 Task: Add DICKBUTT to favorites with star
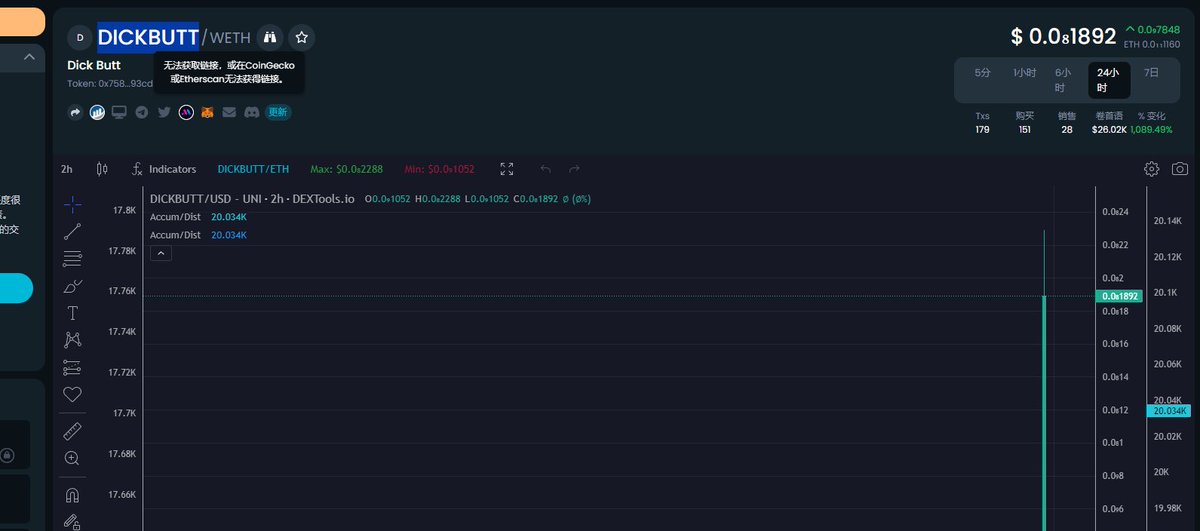tap(302, 38)
